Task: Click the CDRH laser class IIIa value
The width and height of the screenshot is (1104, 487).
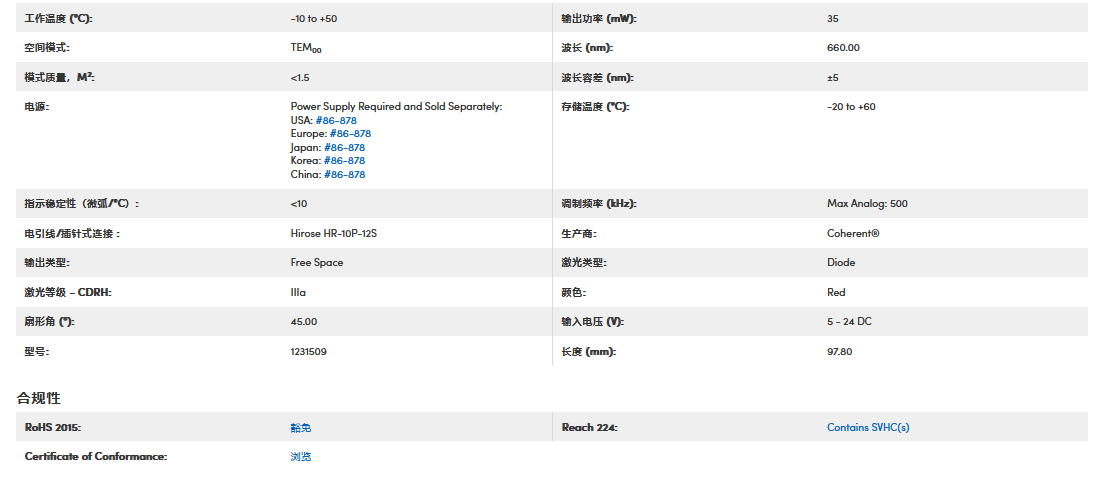Action: pyautogui.click(x=298, y=293)
